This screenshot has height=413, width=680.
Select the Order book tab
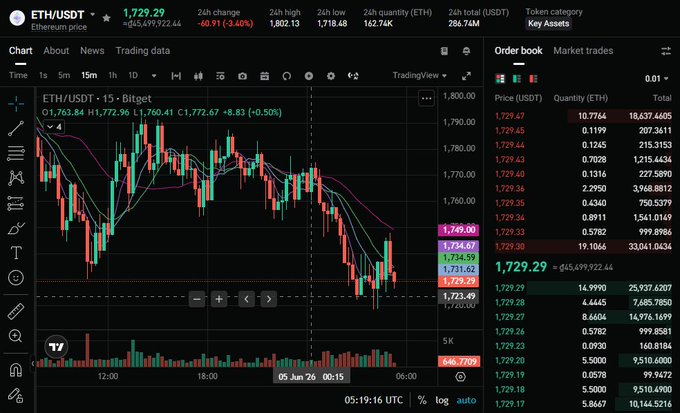(518, 50)
